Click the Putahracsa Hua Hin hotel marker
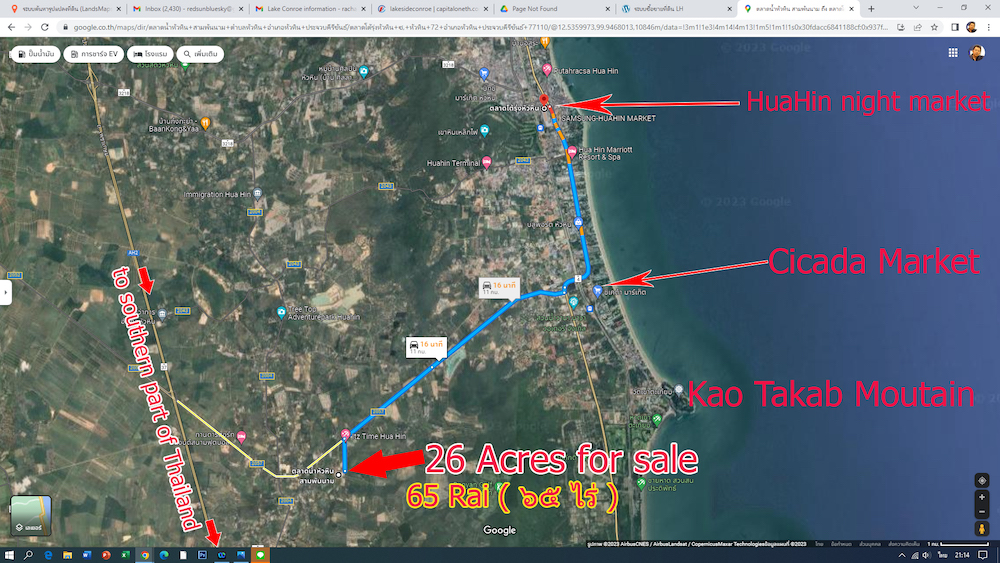This screenshot has height=563, width=1000. tap(547, 69)
